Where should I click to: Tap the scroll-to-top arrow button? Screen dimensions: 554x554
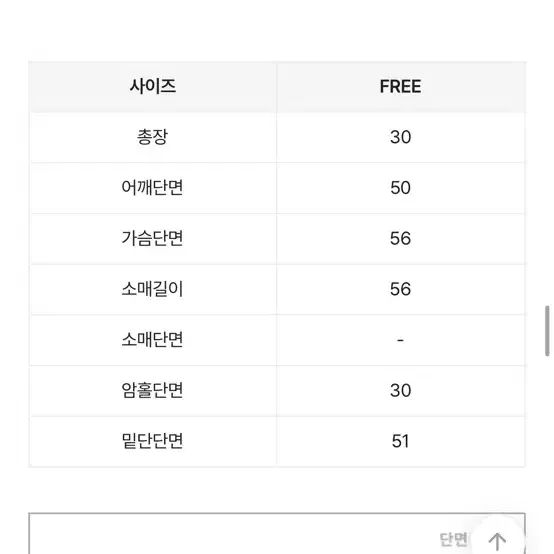[x=497, y=541]
